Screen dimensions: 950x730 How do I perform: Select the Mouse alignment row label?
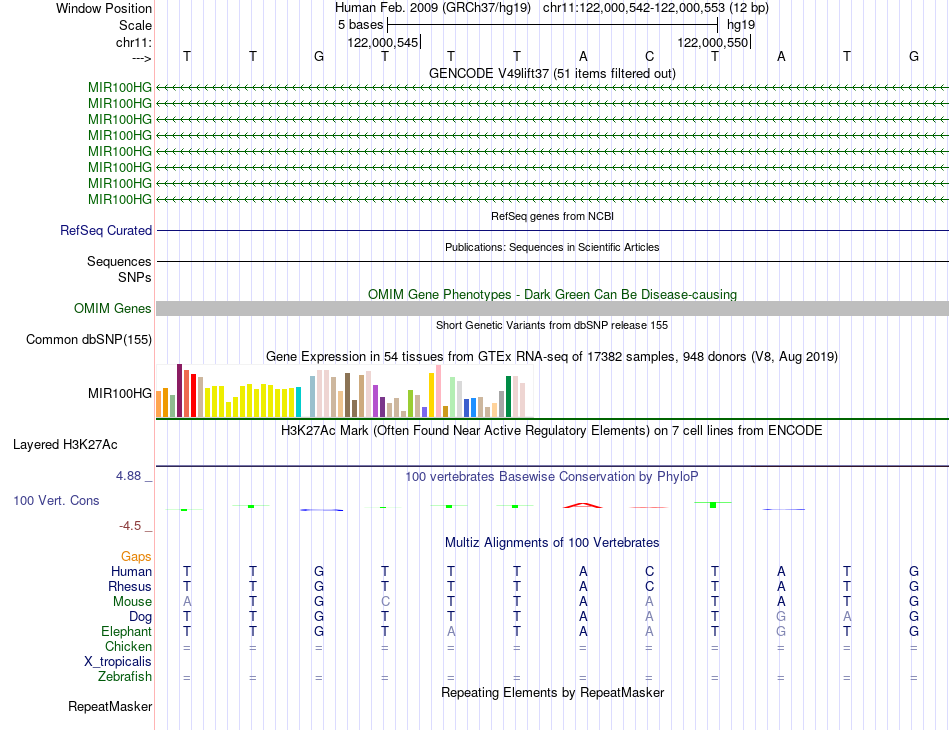132,602
